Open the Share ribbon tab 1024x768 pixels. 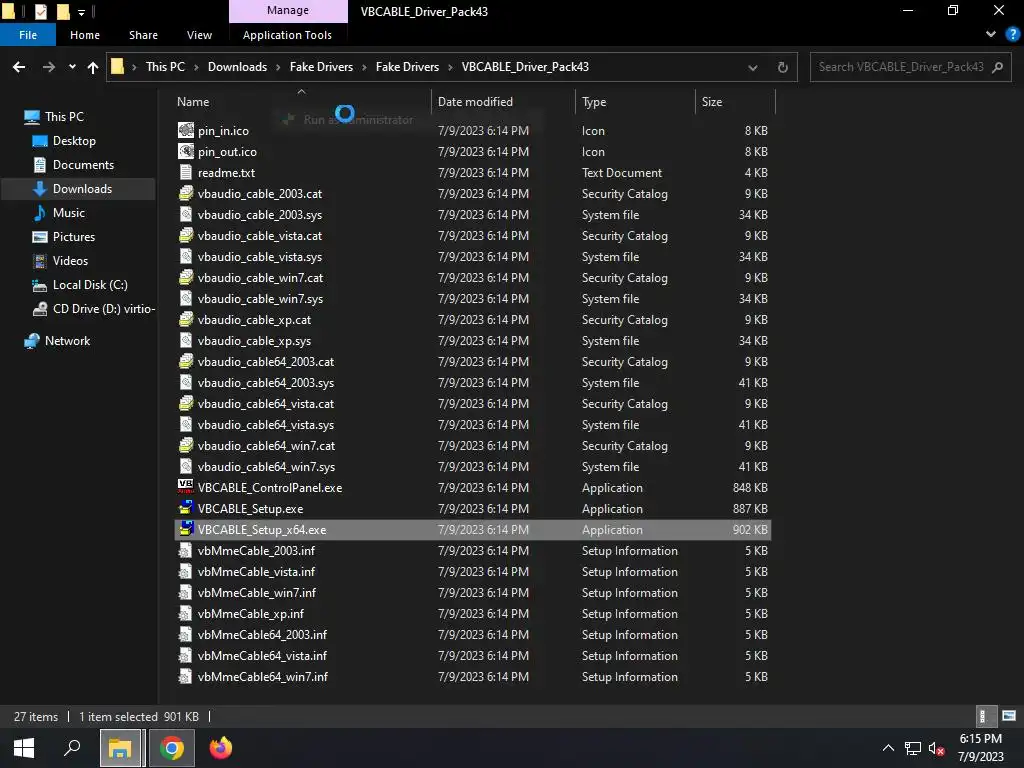tap(143, 35)
